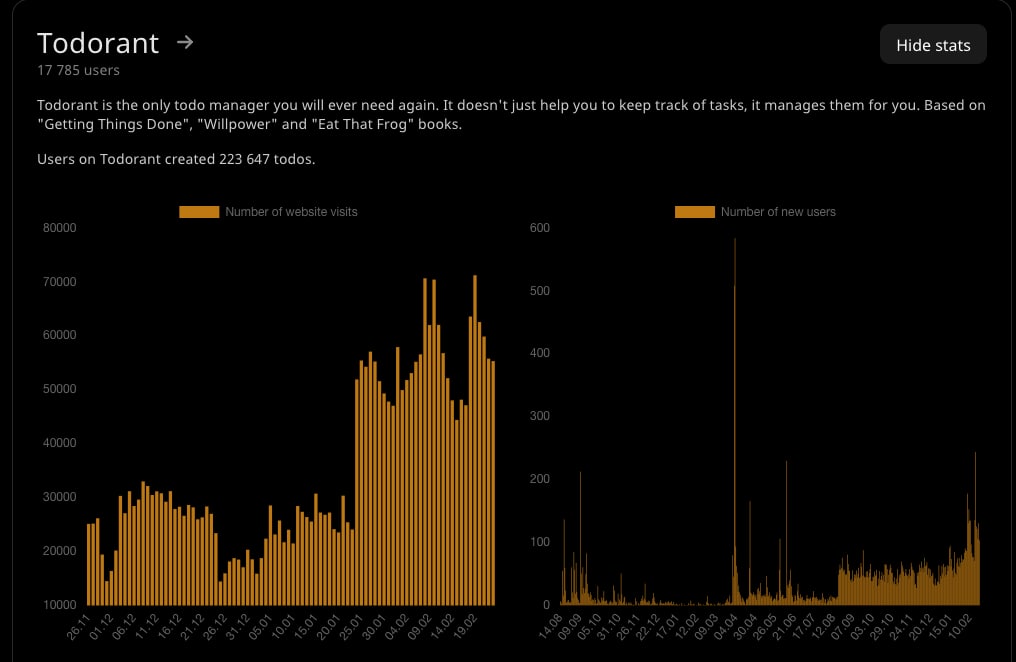Click the 31.12 date label in visits chart
Viewport: 1016px width, 662px height.
click(237, 627)
